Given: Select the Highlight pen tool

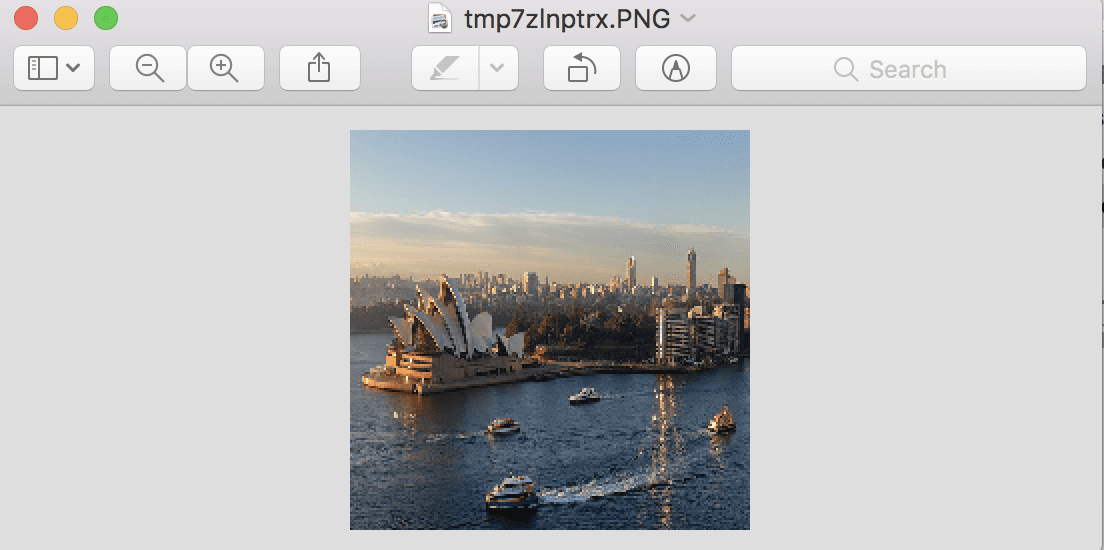Looking at the screenshot, I should point(445,68).
